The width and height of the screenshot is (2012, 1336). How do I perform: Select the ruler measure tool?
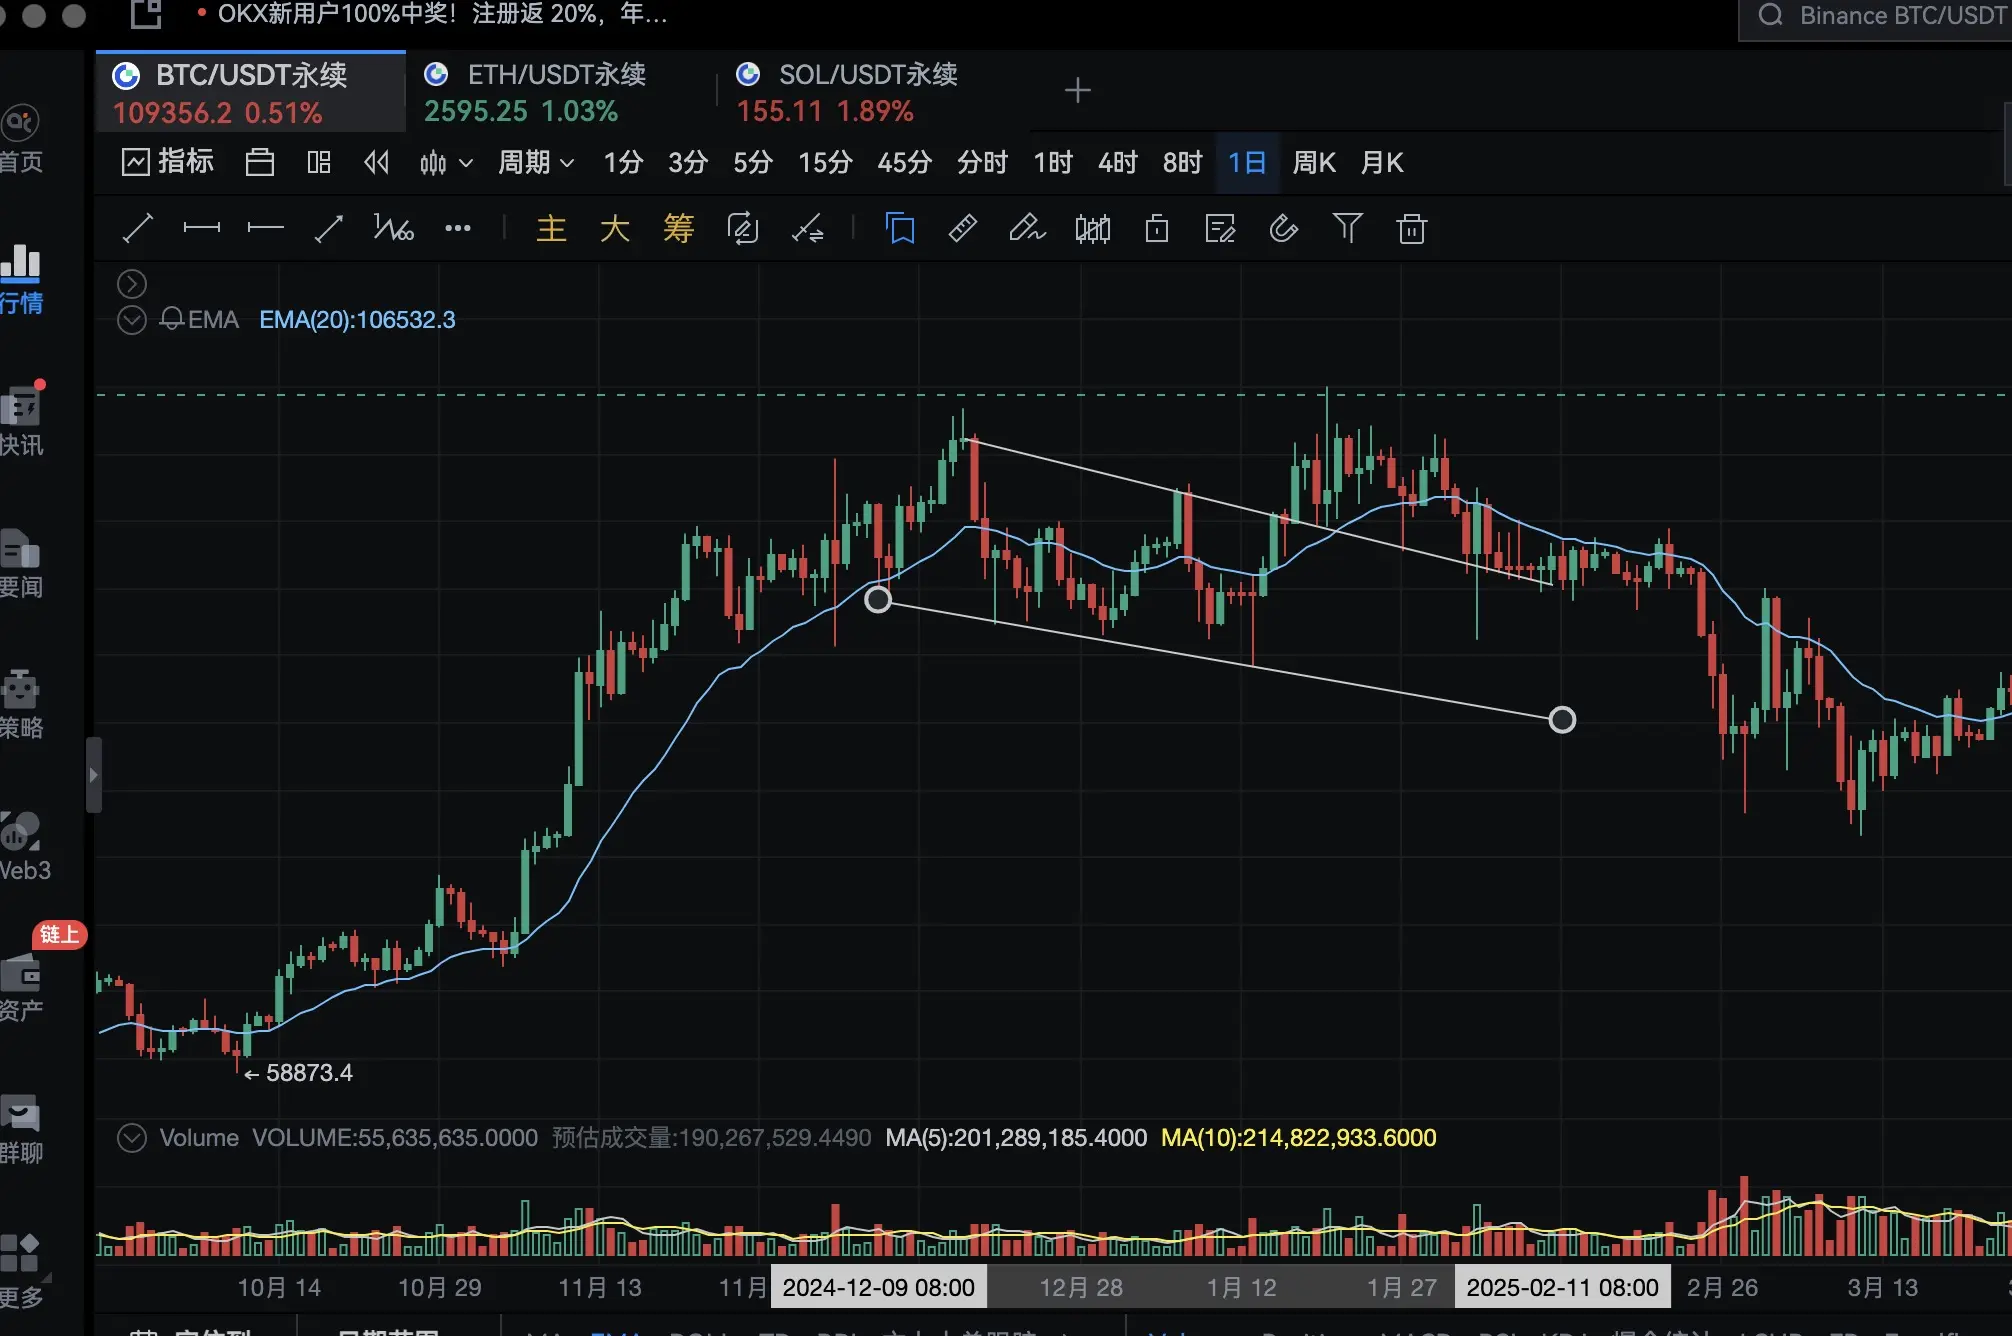(963, 229)
